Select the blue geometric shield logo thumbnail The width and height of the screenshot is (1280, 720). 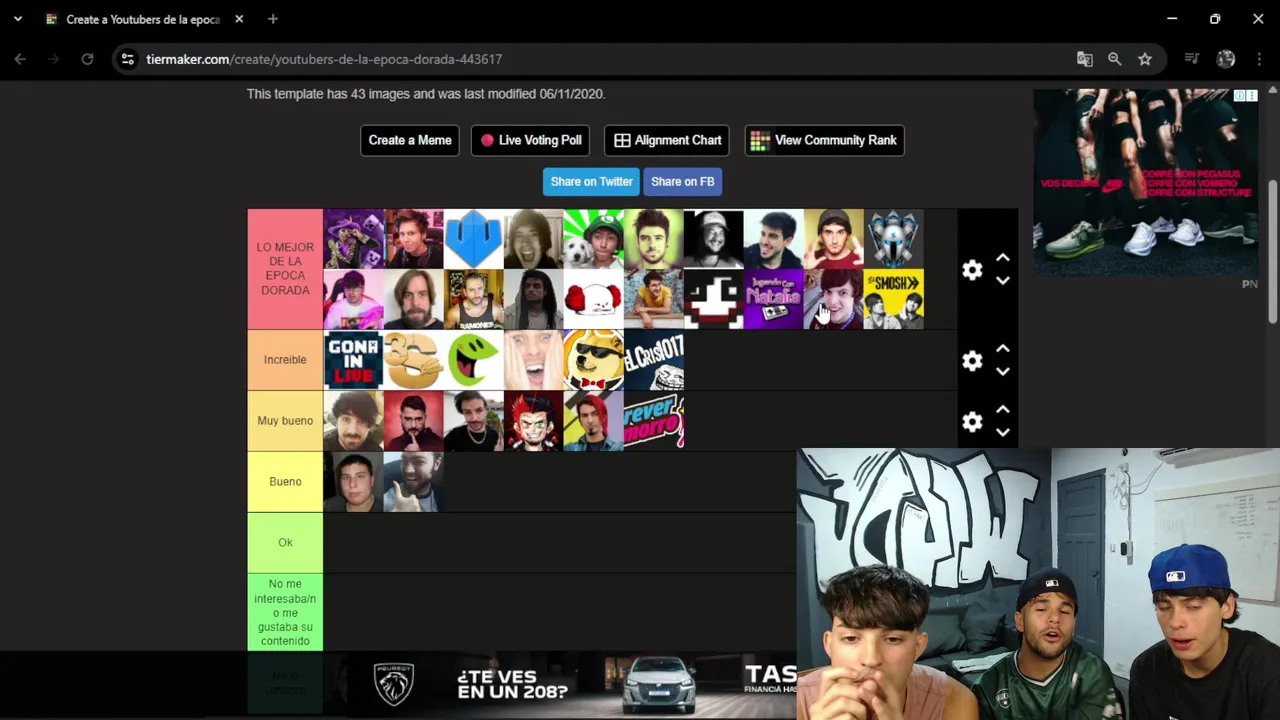tap(473, 239)
